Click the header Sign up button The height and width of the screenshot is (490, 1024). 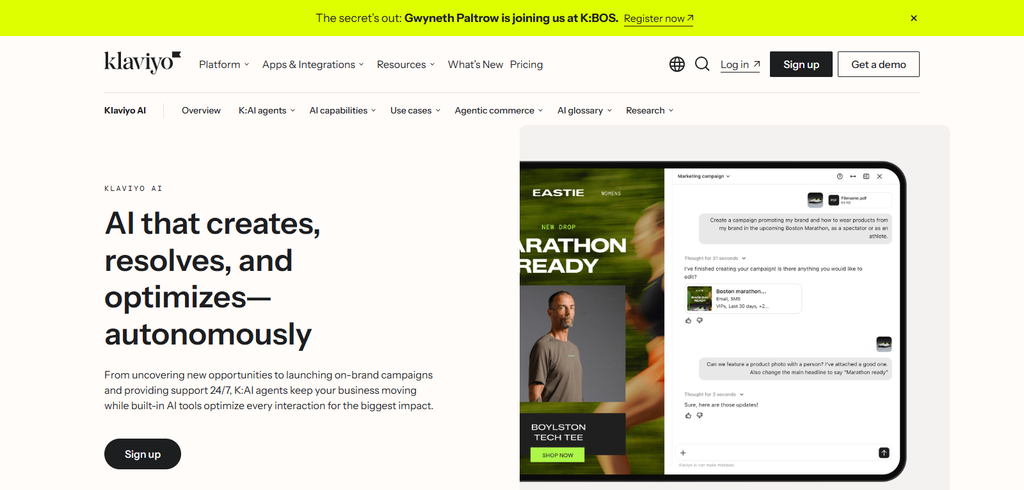801,64
